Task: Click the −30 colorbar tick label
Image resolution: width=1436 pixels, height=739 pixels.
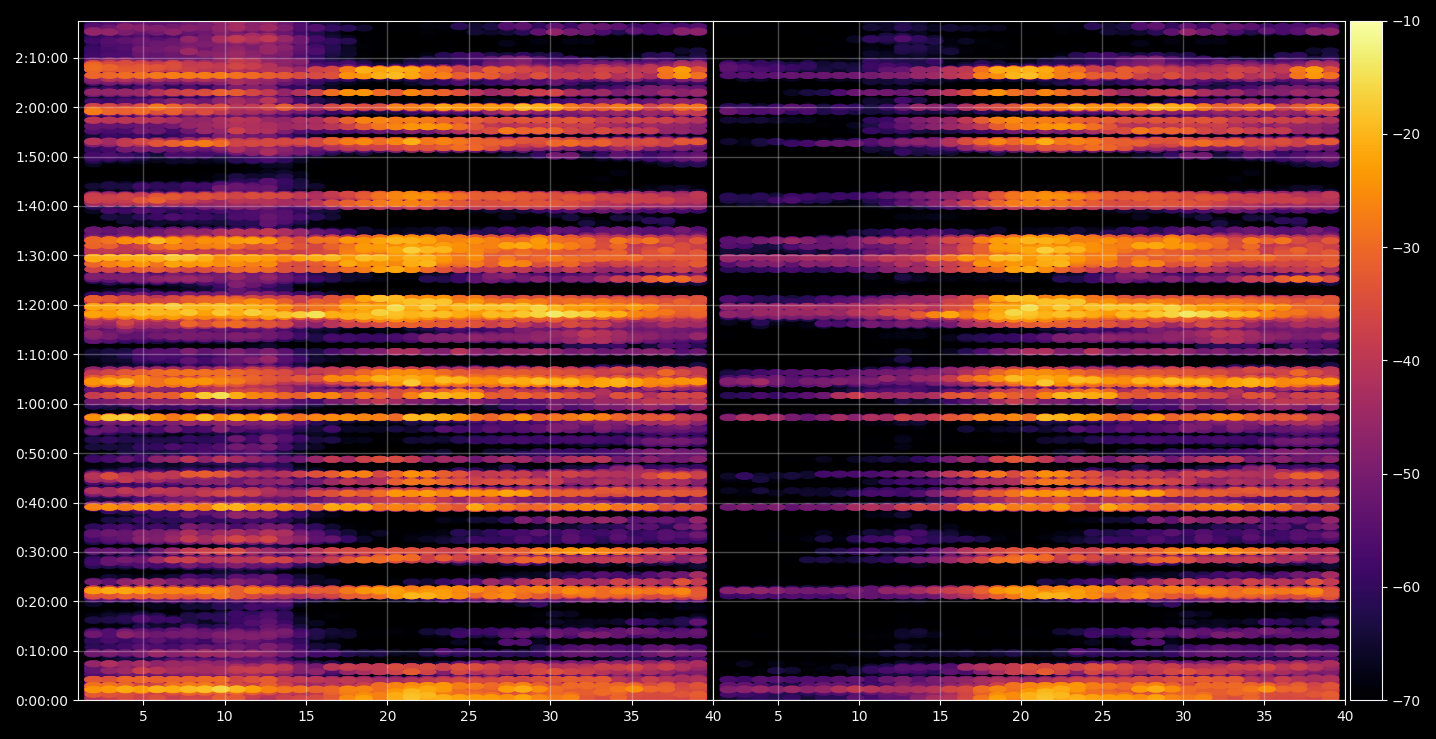Action: coord(1405,248)
